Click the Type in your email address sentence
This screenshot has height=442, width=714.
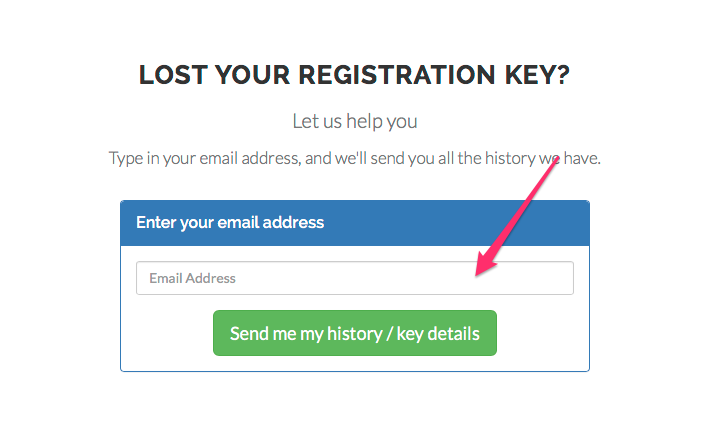point(354,158)
